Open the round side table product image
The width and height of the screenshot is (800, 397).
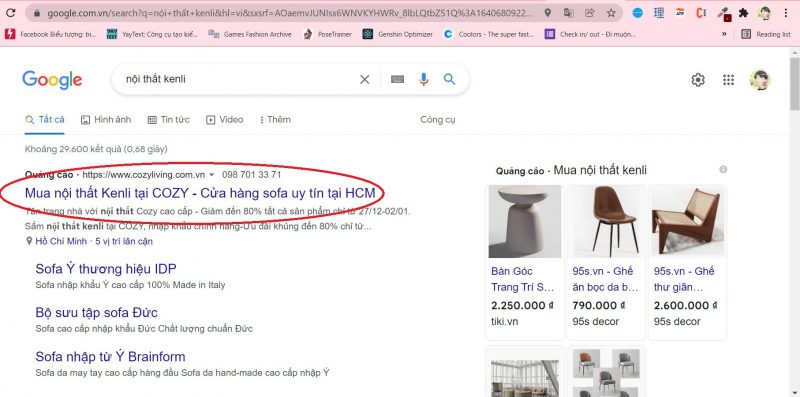pos(524,221)
